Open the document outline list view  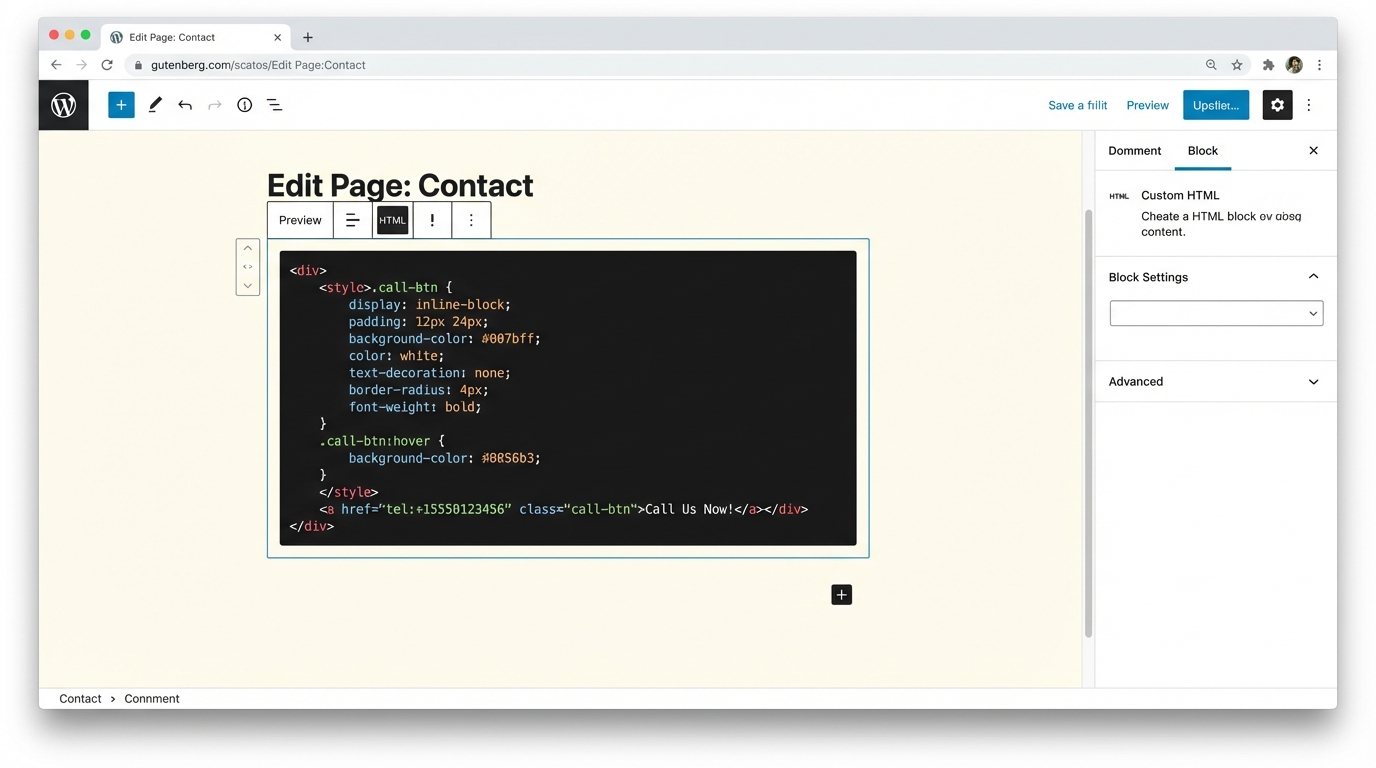pyautogui.click(x=274, y=104)
